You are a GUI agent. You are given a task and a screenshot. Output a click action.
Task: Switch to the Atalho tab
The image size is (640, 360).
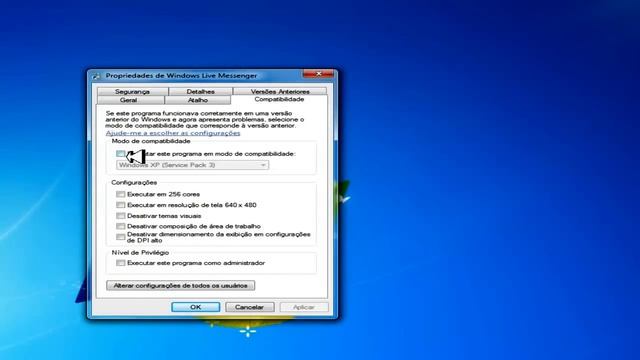click(198, 100)
